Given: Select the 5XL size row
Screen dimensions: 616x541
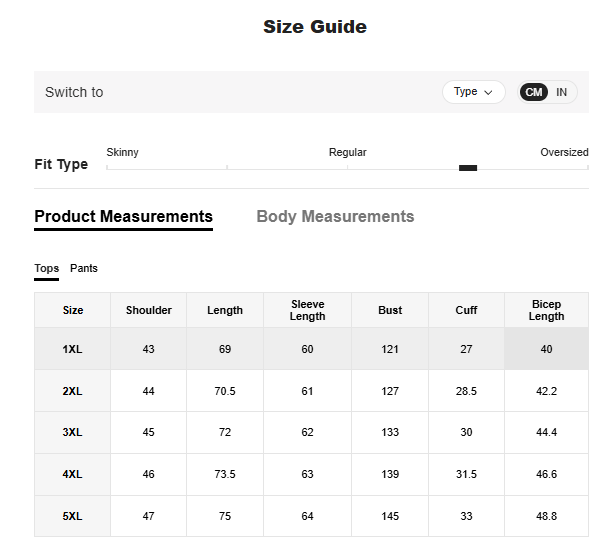Looking at the screenshot, I should pyautogui.click(x=72, y=516).
